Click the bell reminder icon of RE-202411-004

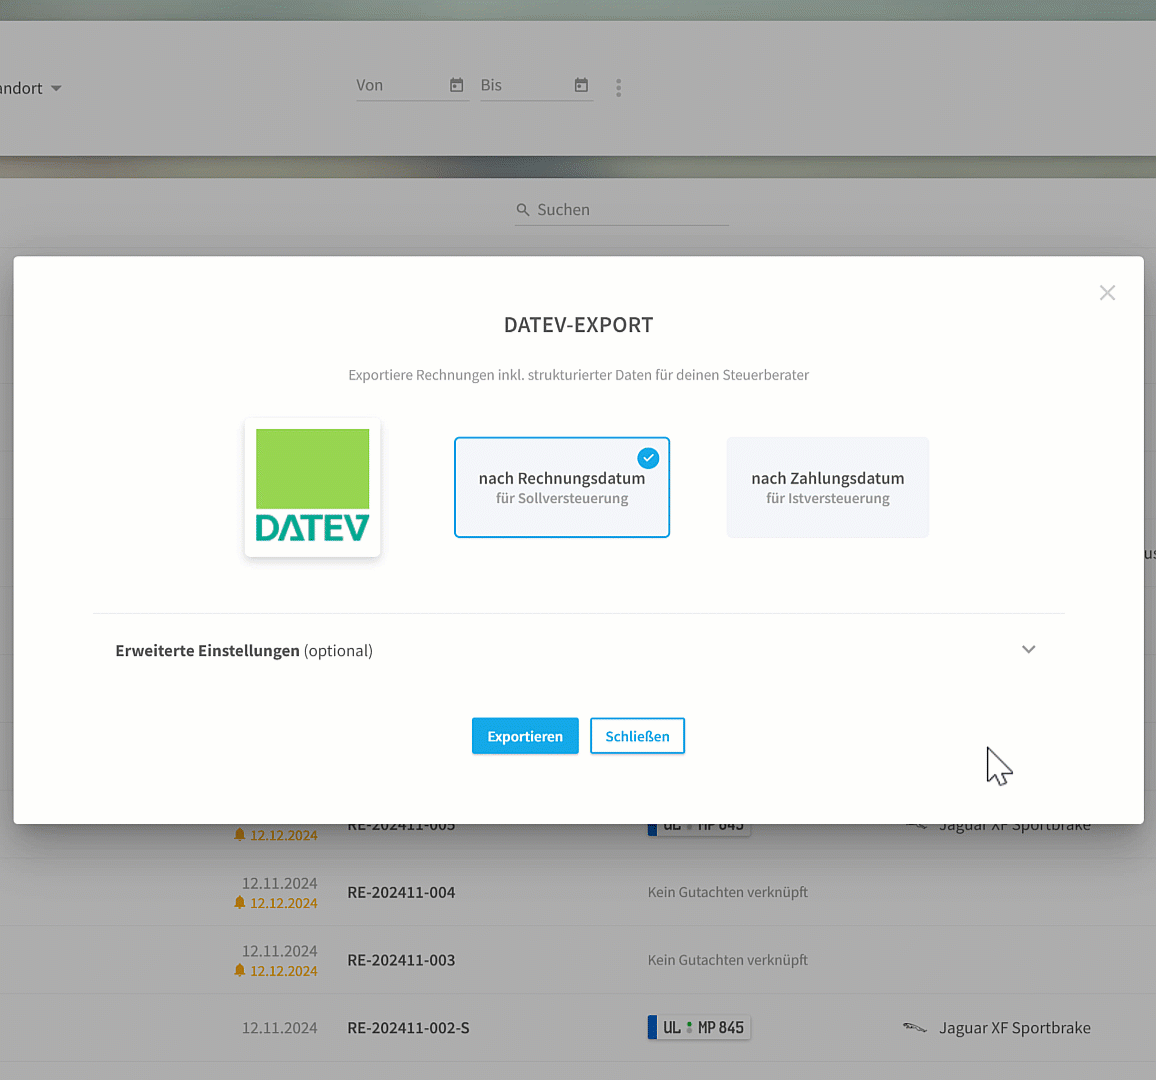(240, 902)
